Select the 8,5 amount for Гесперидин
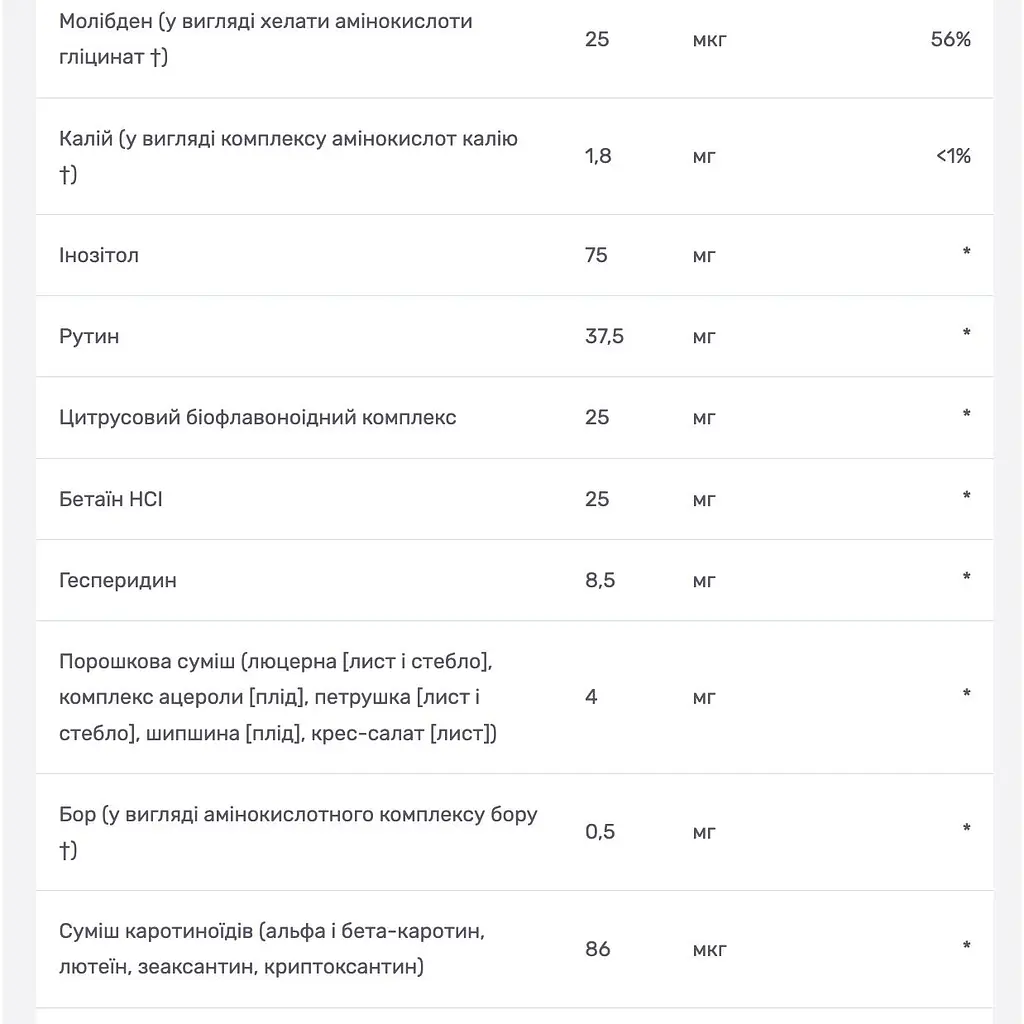 coord(600,580)
